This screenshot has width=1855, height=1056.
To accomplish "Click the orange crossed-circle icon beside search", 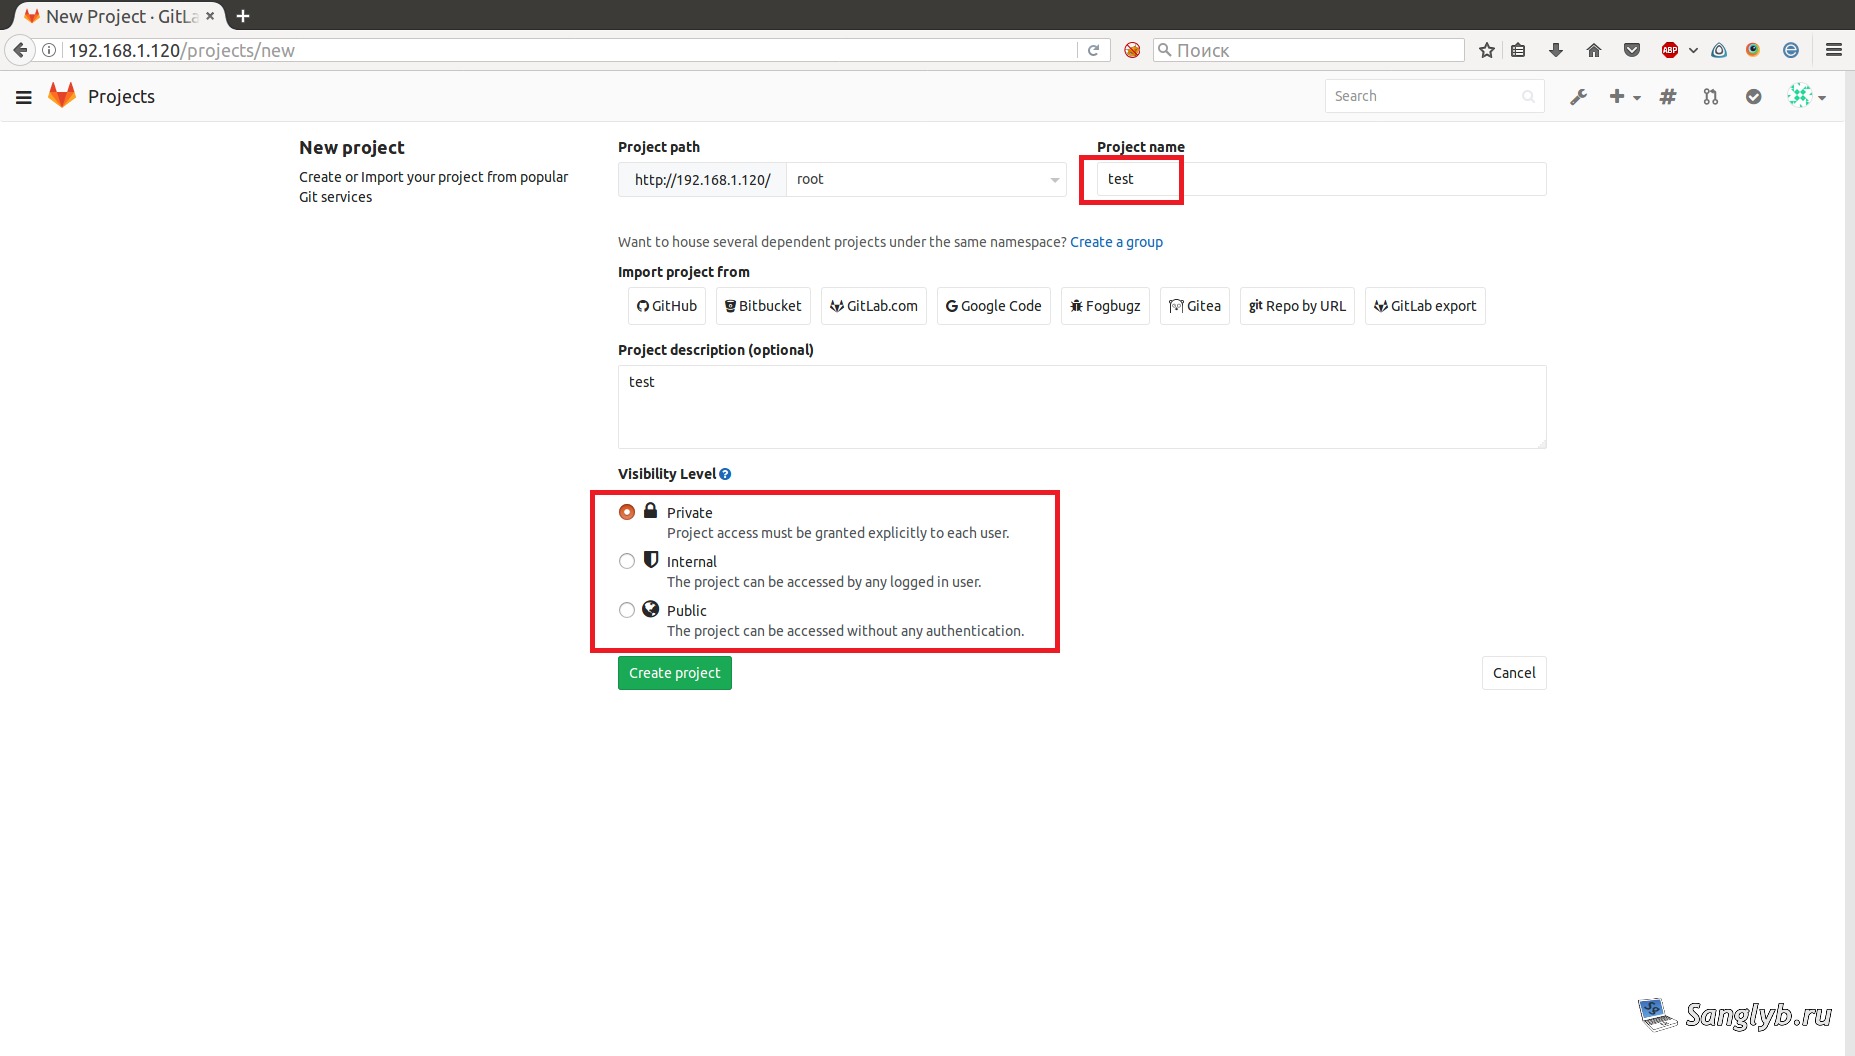I will 1132,50.
